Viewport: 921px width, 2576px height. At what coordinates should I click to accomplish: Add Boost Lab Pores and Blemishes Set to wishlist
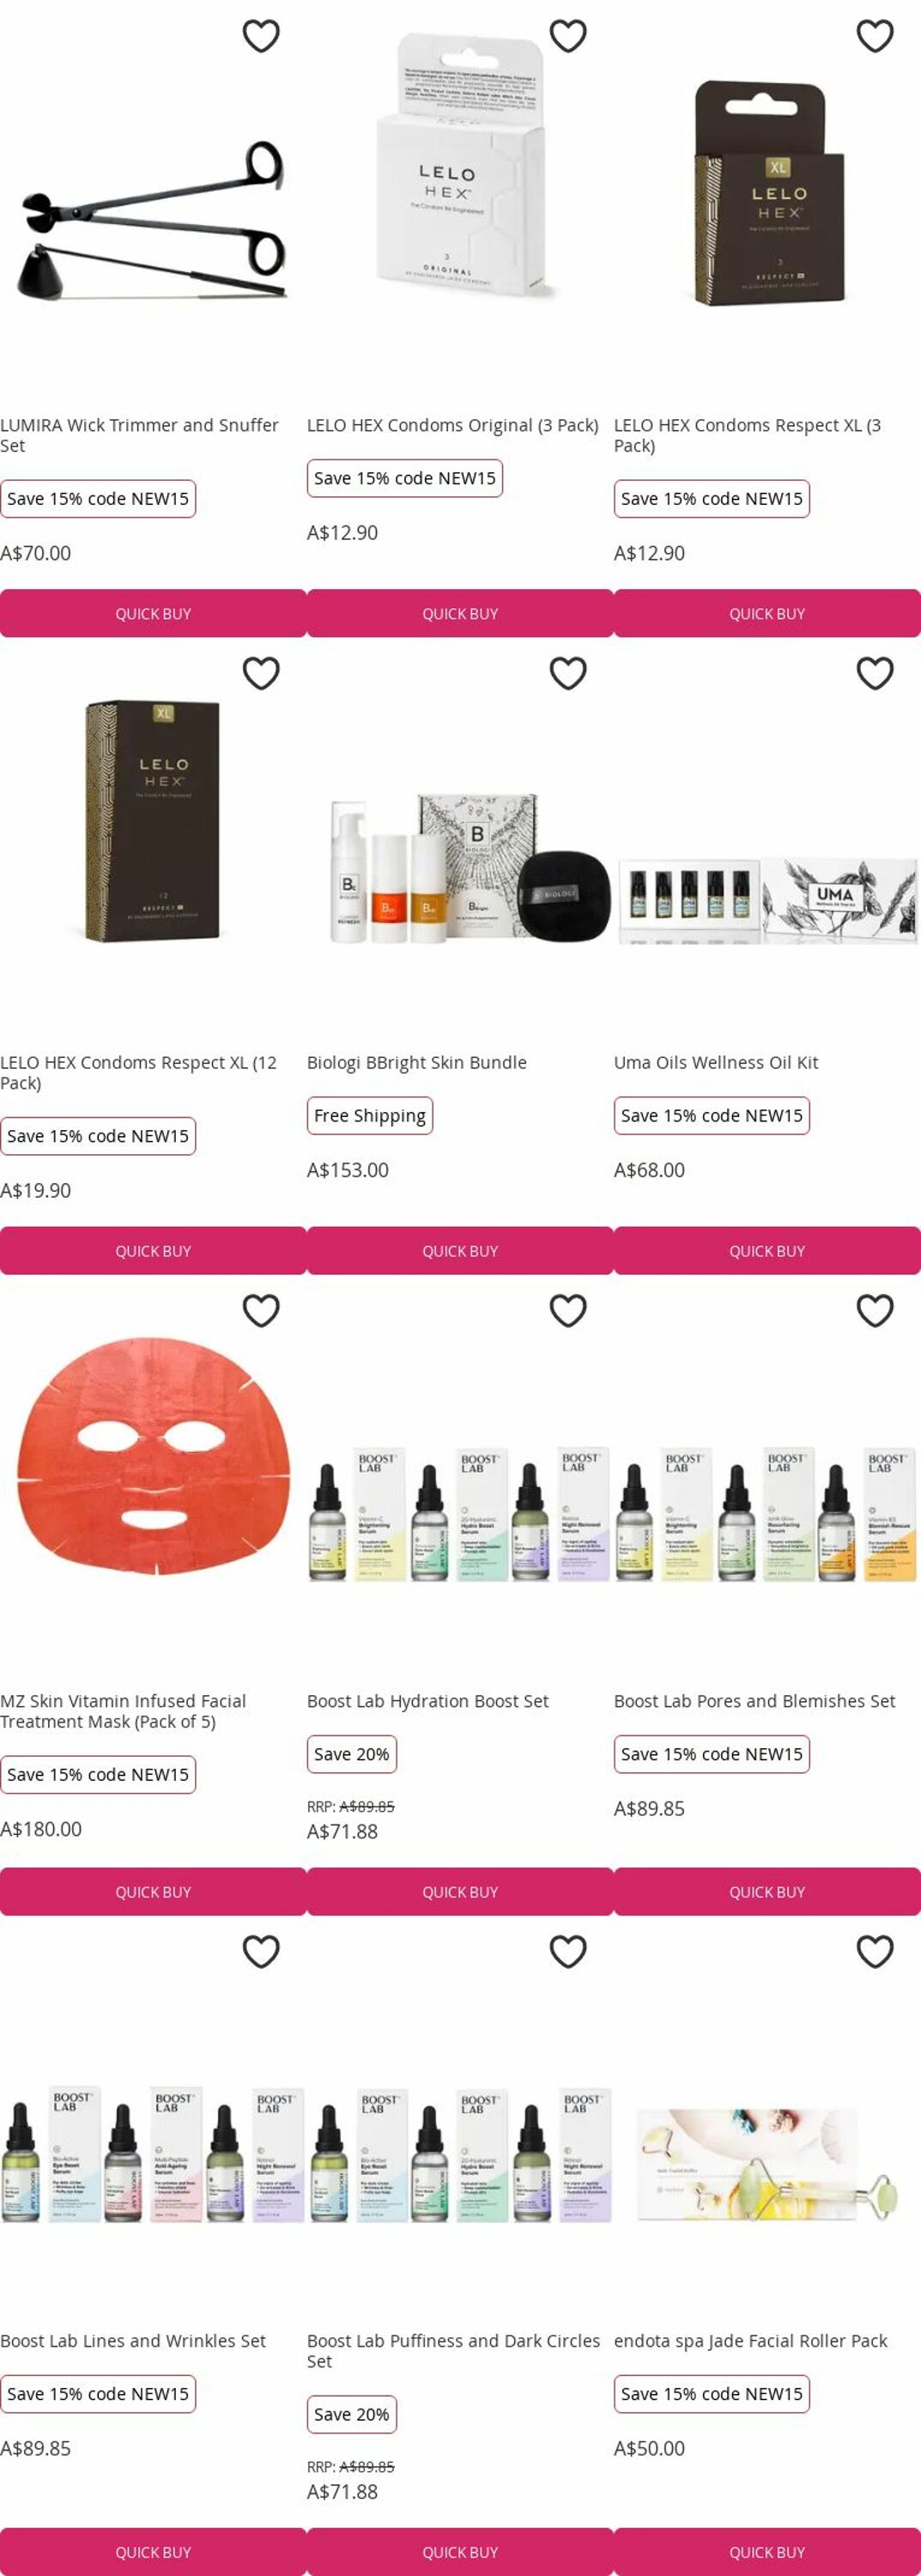[x=875, y=1310]
